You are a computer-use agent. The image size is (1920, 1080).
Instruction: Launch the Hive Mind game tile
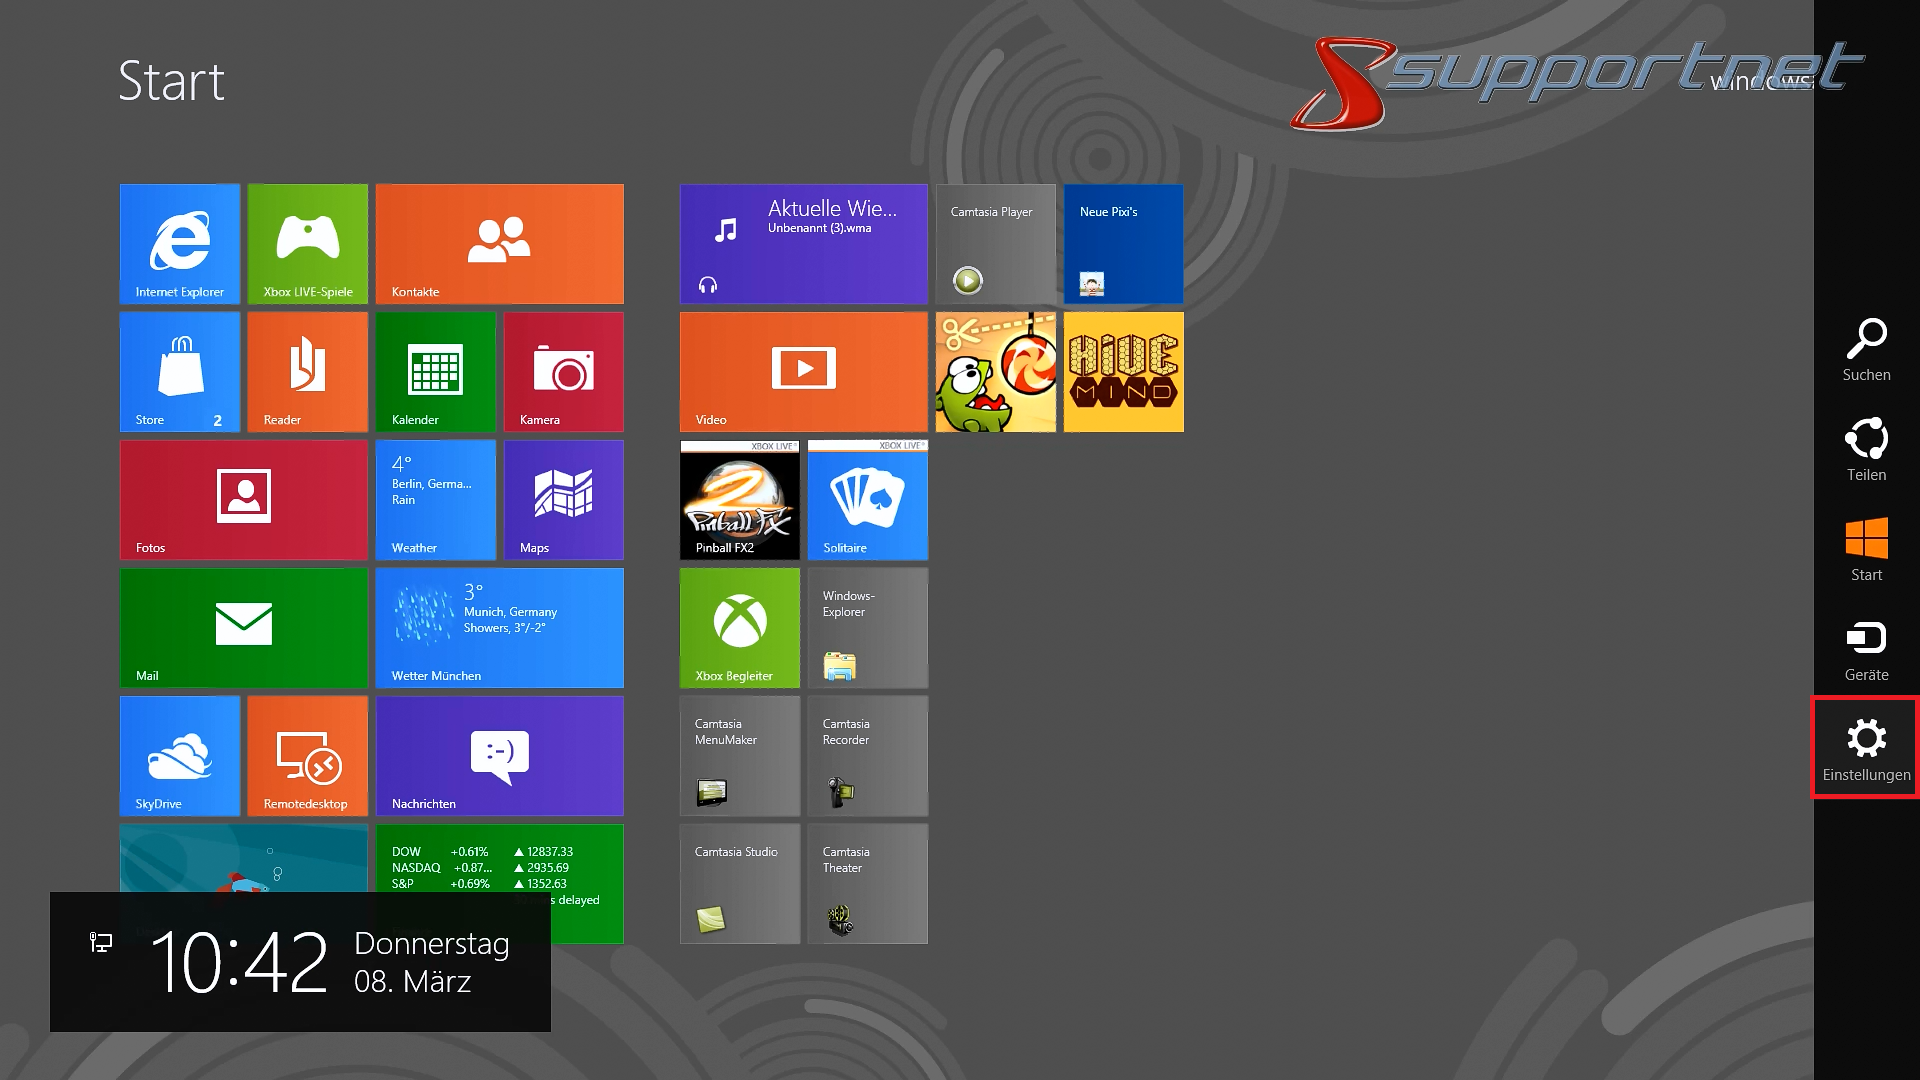(x=1124, y=372)
